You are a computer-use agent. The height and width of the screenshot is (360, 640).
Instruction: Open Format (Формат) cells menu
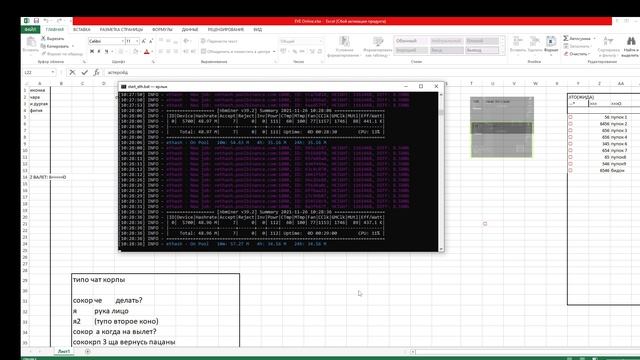[551, 44]
